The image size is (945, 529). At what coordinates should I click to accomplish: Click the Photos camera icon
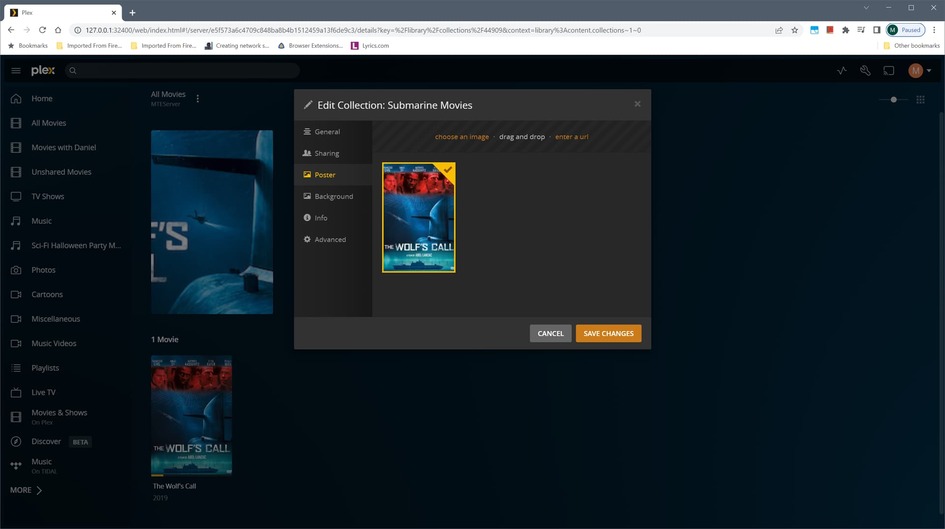pyautogui.click(x=16, y=270)
